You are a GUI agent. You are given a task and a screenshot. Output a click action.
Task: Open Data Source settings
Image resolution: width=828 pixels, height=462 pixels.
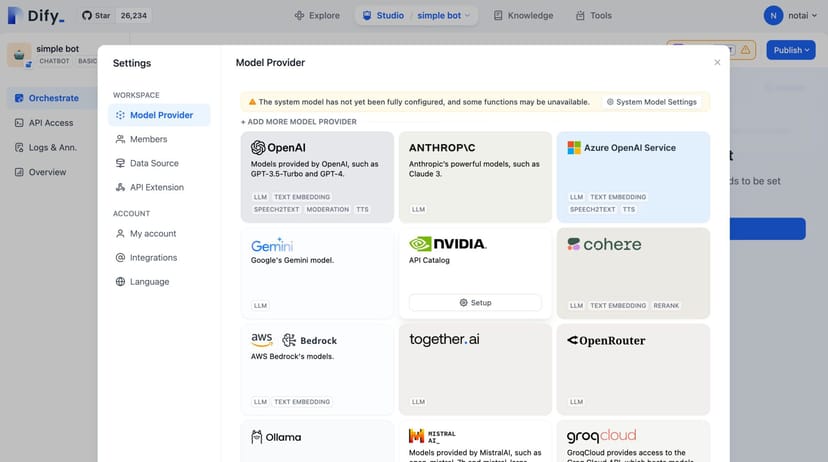click(x=154, y=163)
